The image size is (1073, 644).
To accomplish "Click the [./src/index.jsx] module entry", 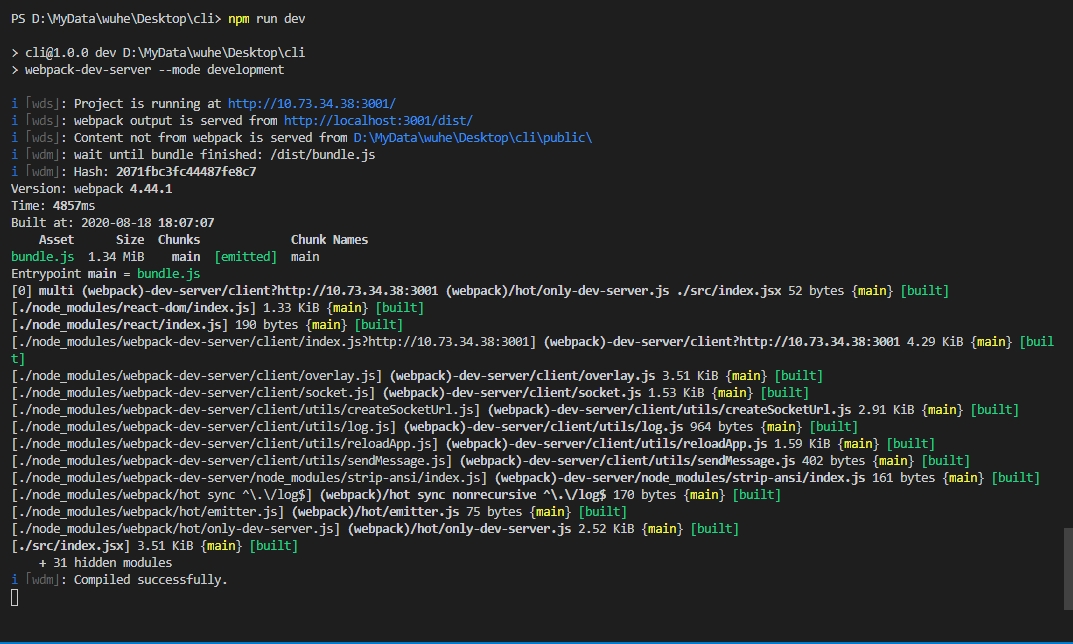I will point(70,545).
